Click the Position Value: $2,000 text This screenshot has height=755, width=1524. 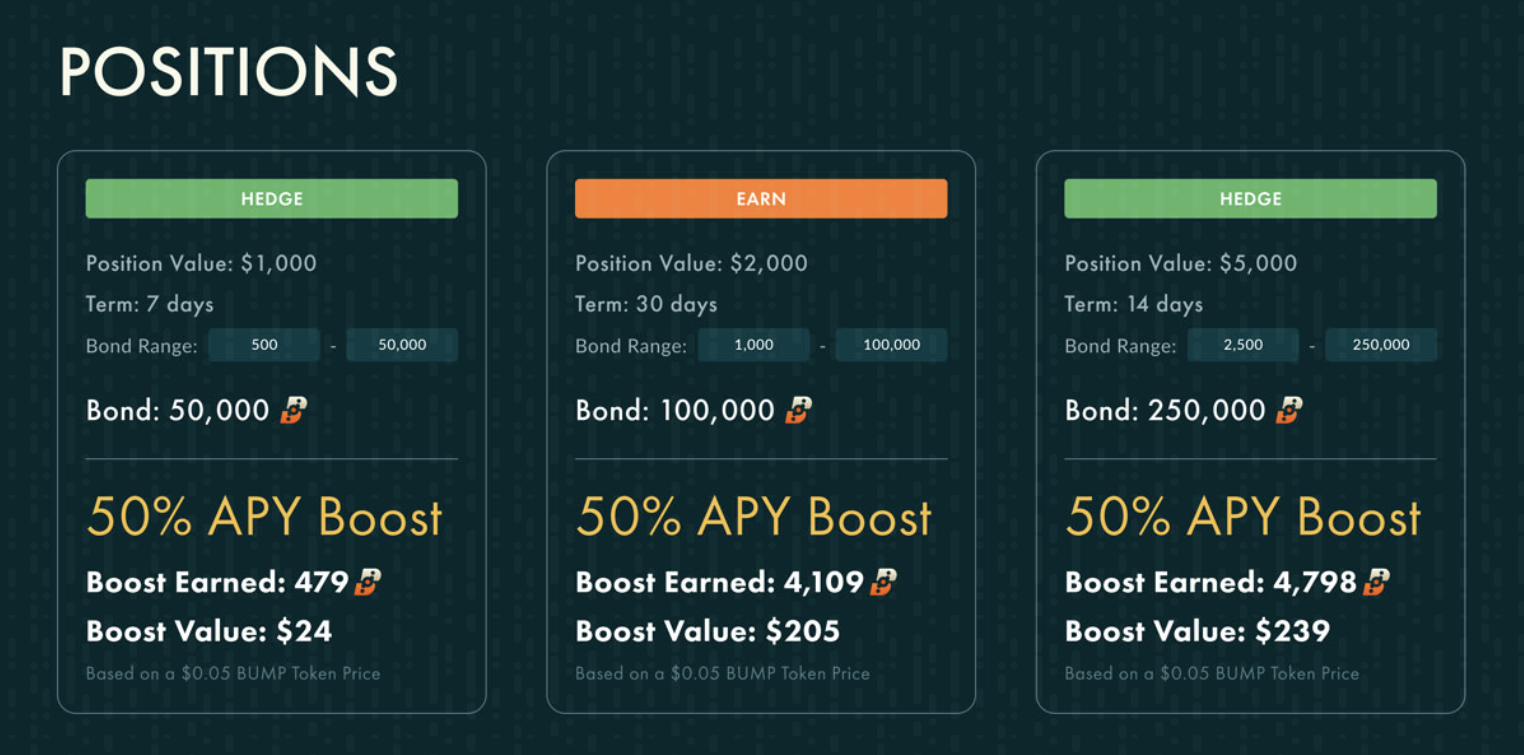pyautogui.click(x=691, y=264)
